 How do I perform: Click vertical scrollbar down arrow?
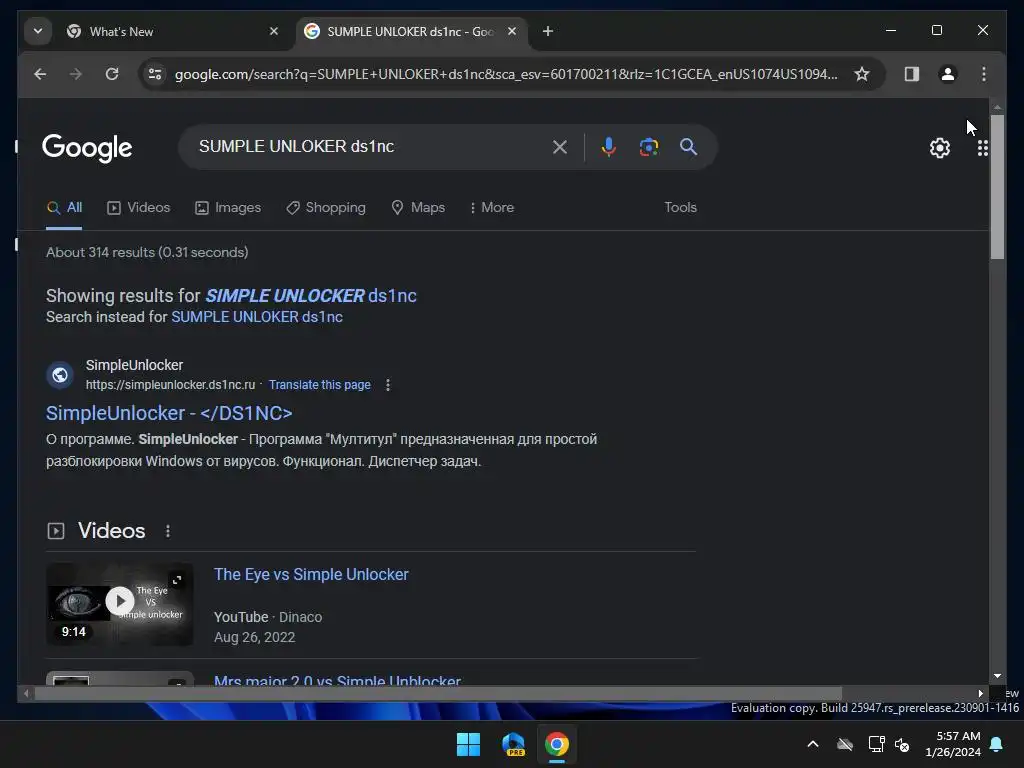click(x=997, y=677)
